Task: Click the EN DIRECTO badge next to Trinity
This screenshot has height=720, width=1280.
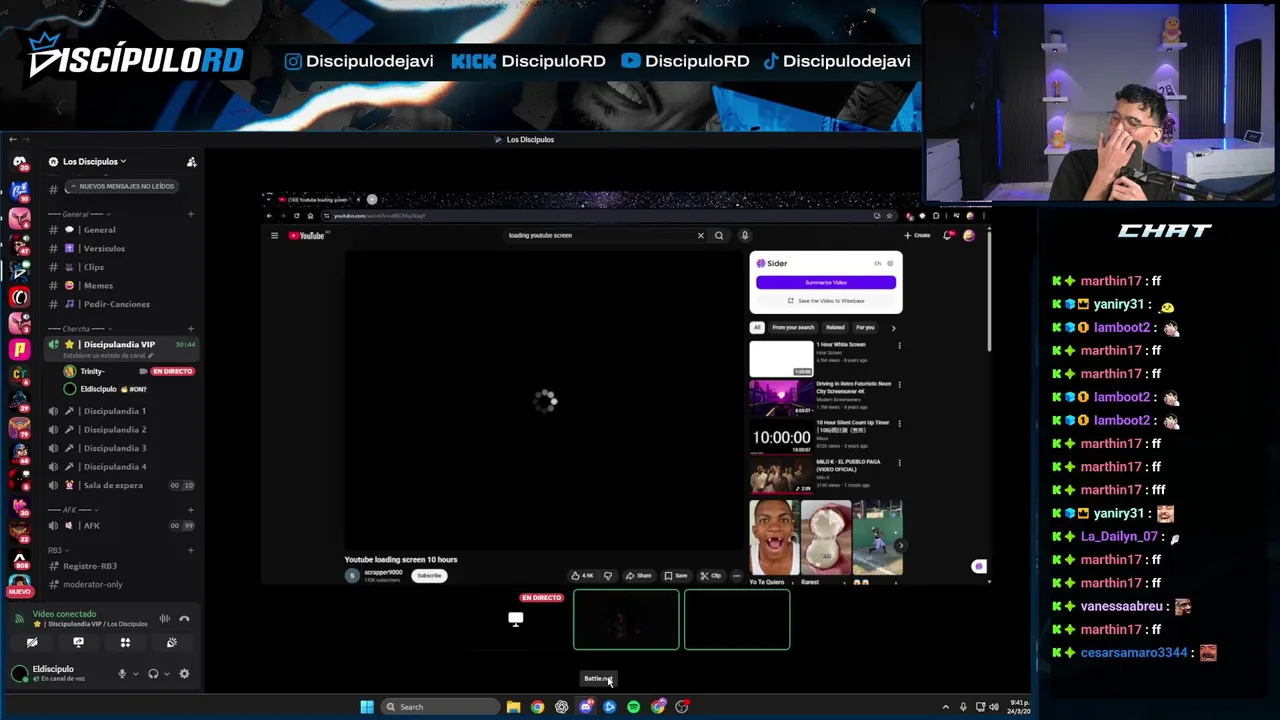Action: click(x=172, y=371)
